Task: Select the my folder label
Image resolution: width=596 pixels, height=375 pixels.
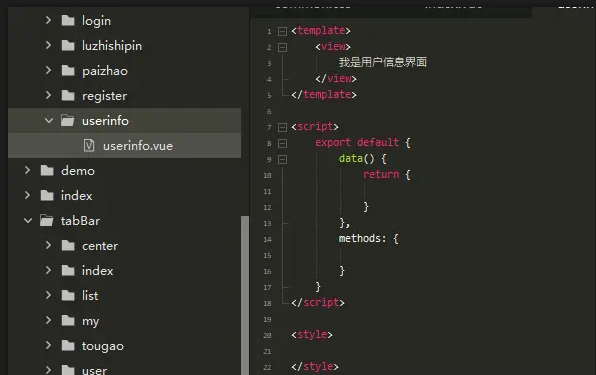Action: coord(90,321)
